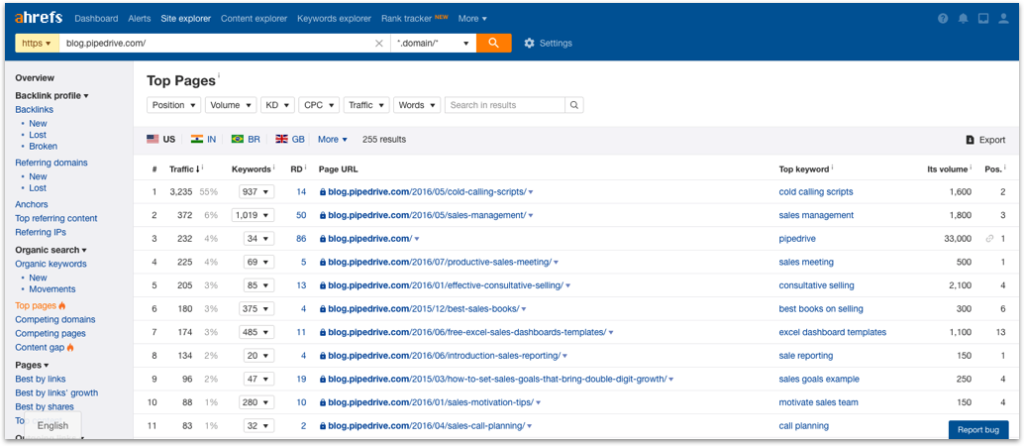
Task: Open the 'consultative selling' keyword link
Action: click(816, 285)
